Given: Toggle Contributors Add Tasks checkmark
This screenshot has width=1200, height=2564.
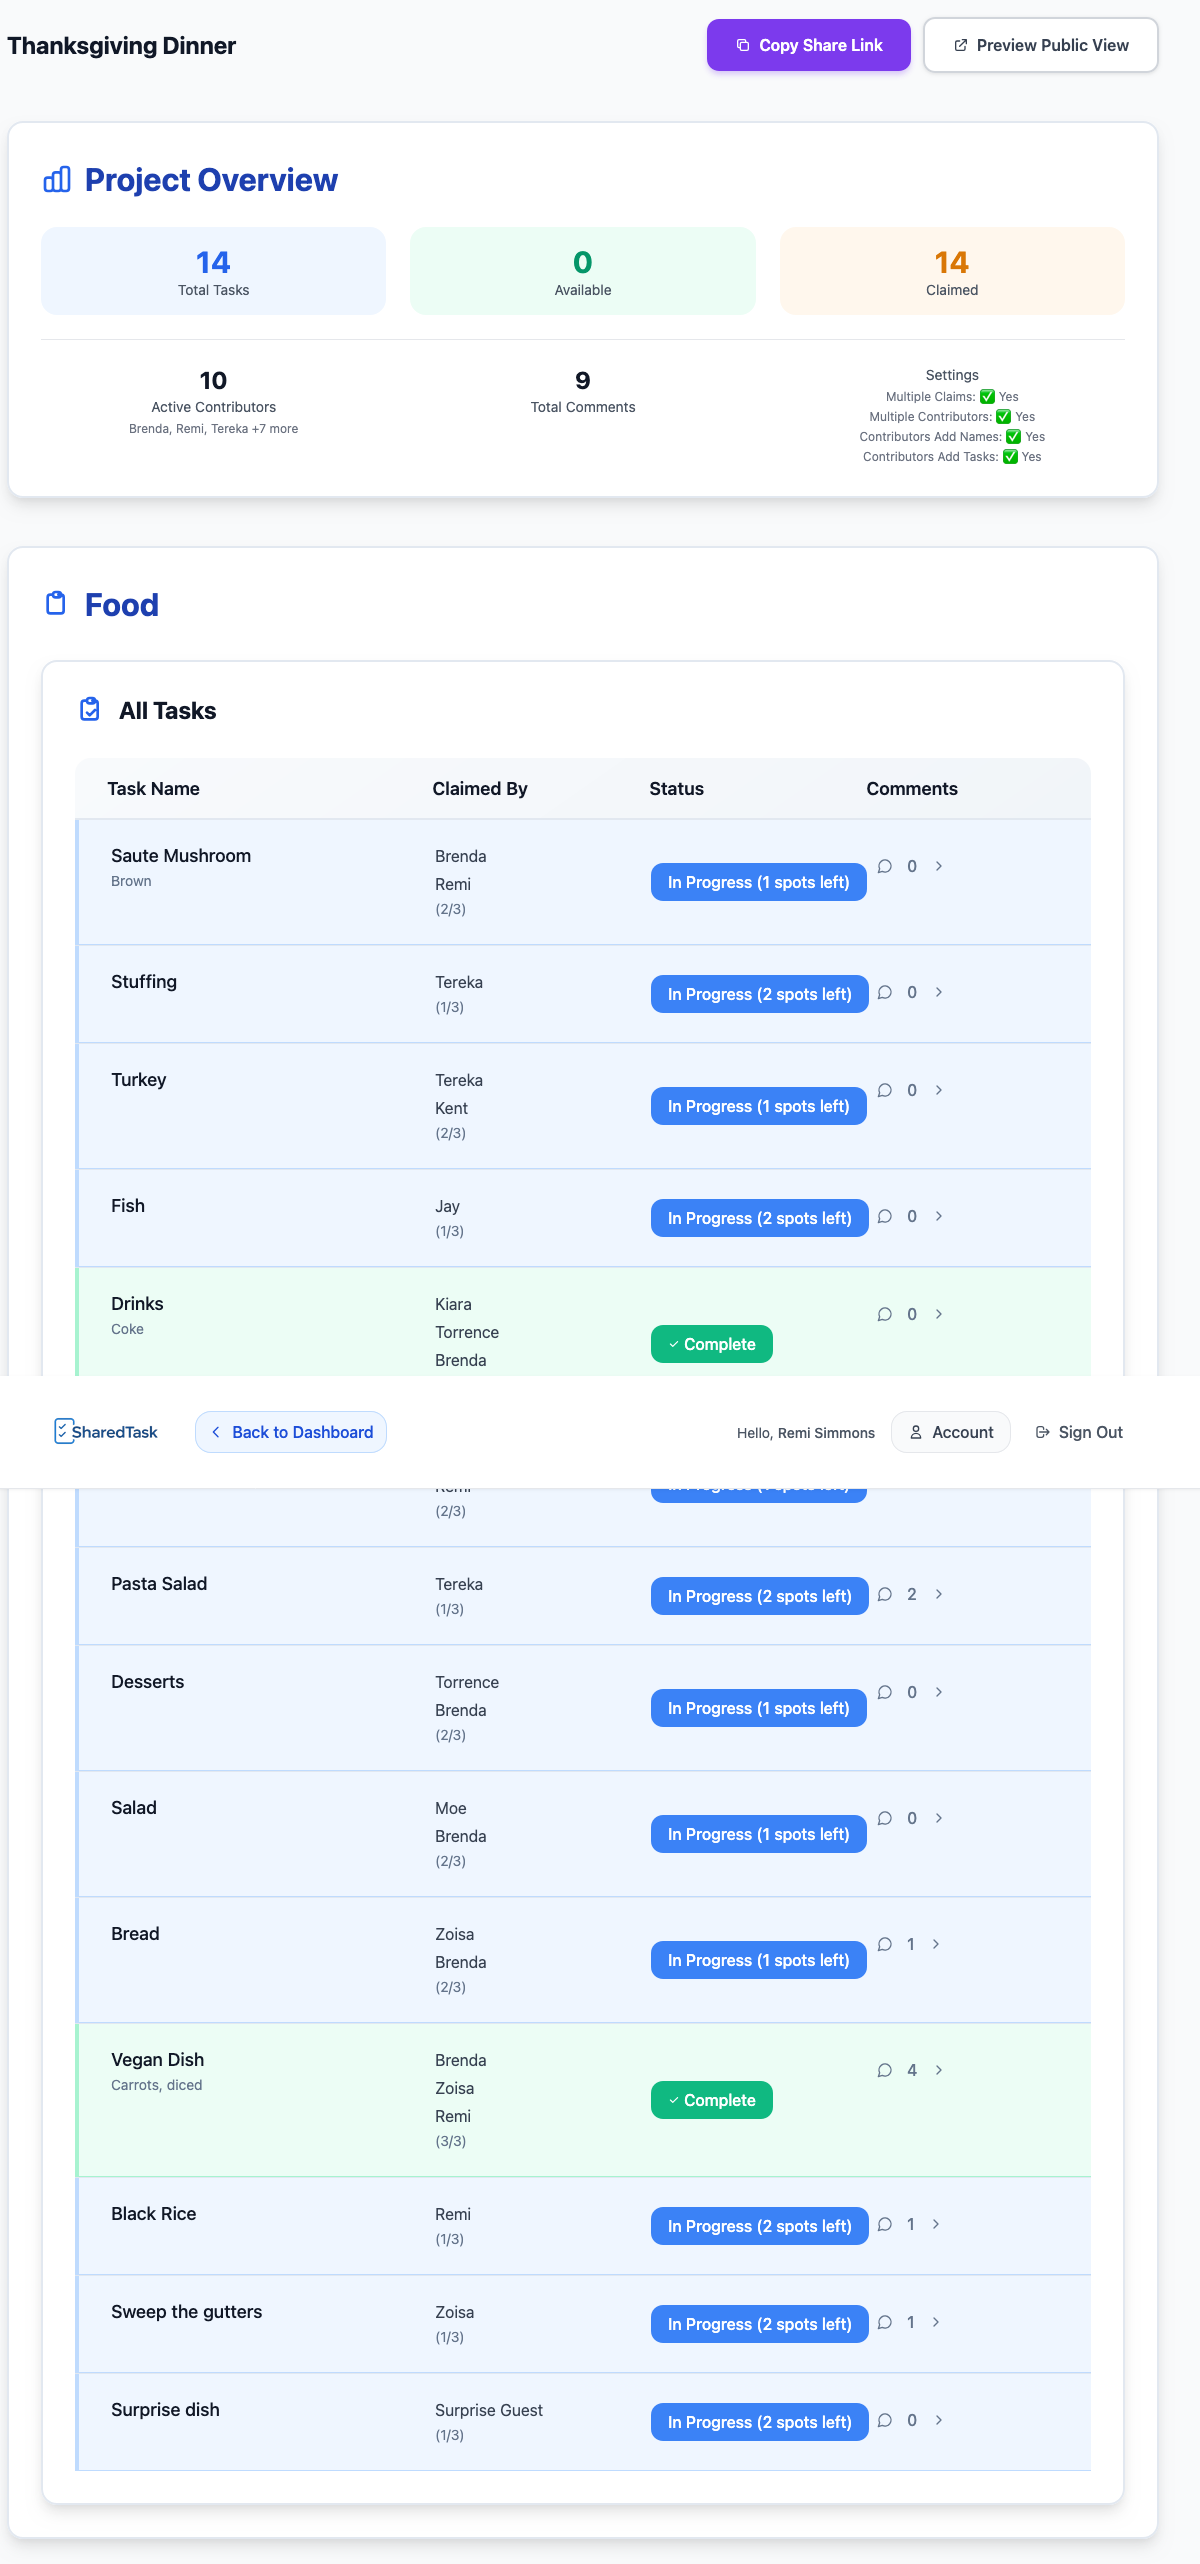Looking at the screenshot, I should (1010, 457).
